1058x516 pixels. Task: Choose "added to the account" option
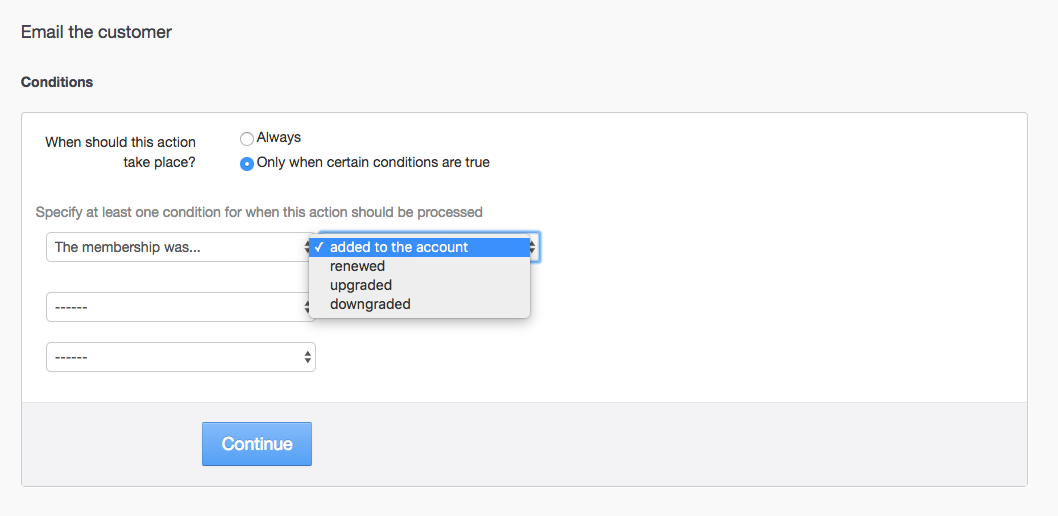399,247
